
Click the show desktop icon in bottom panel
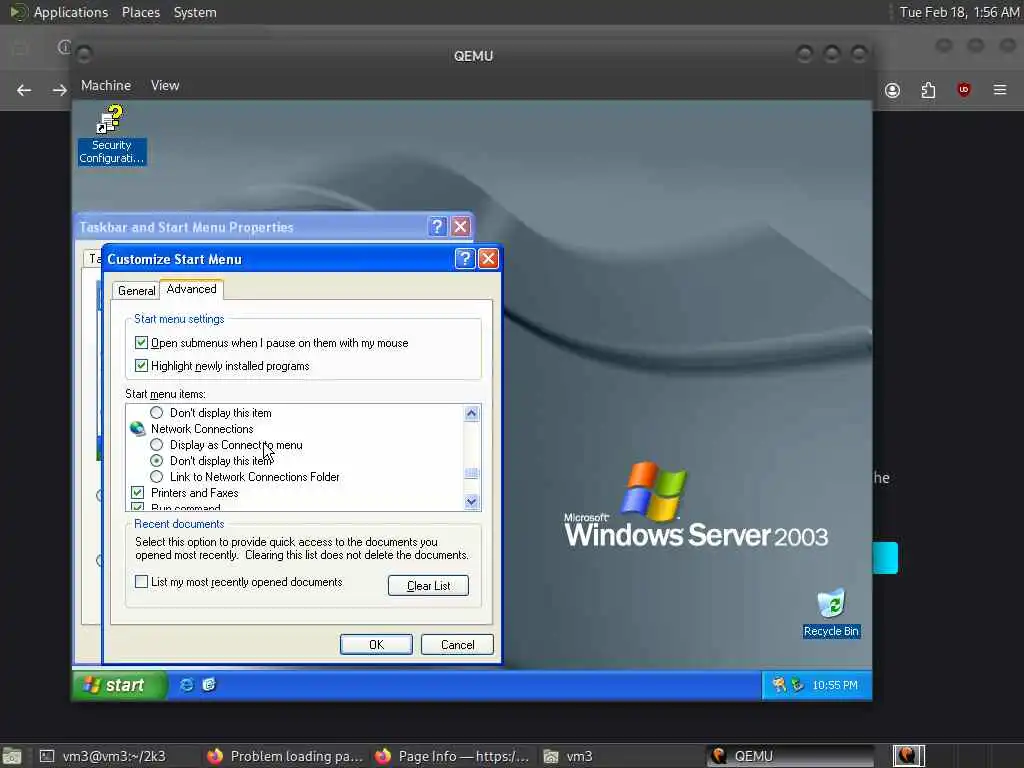(x=12, y=756)
